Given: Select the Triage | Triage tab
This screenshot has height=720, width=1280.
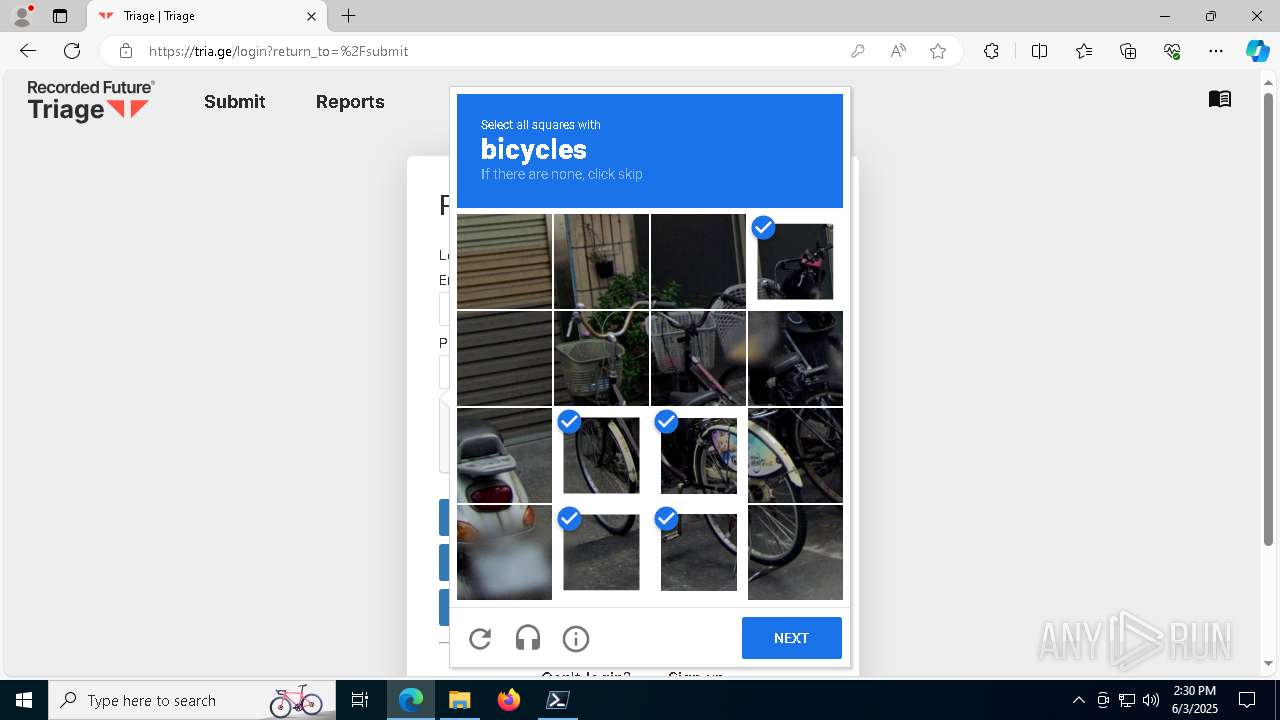Looking at the screenshot, I should [x=207, y=16].
